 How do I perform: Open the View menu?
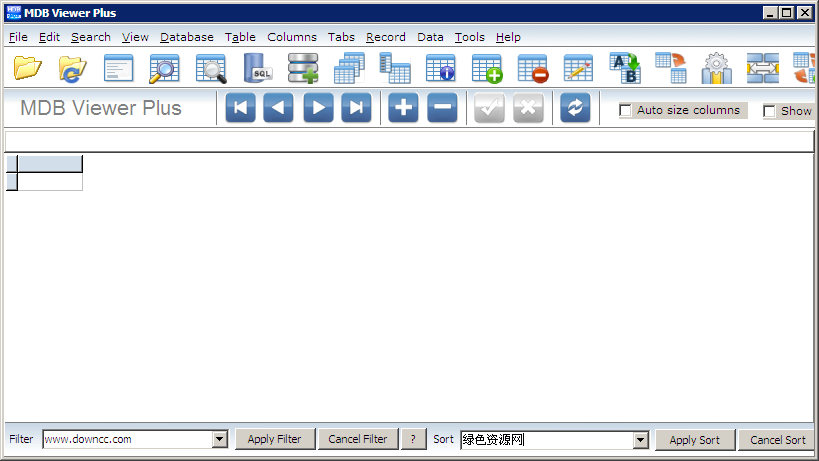(x=135, y=37)
